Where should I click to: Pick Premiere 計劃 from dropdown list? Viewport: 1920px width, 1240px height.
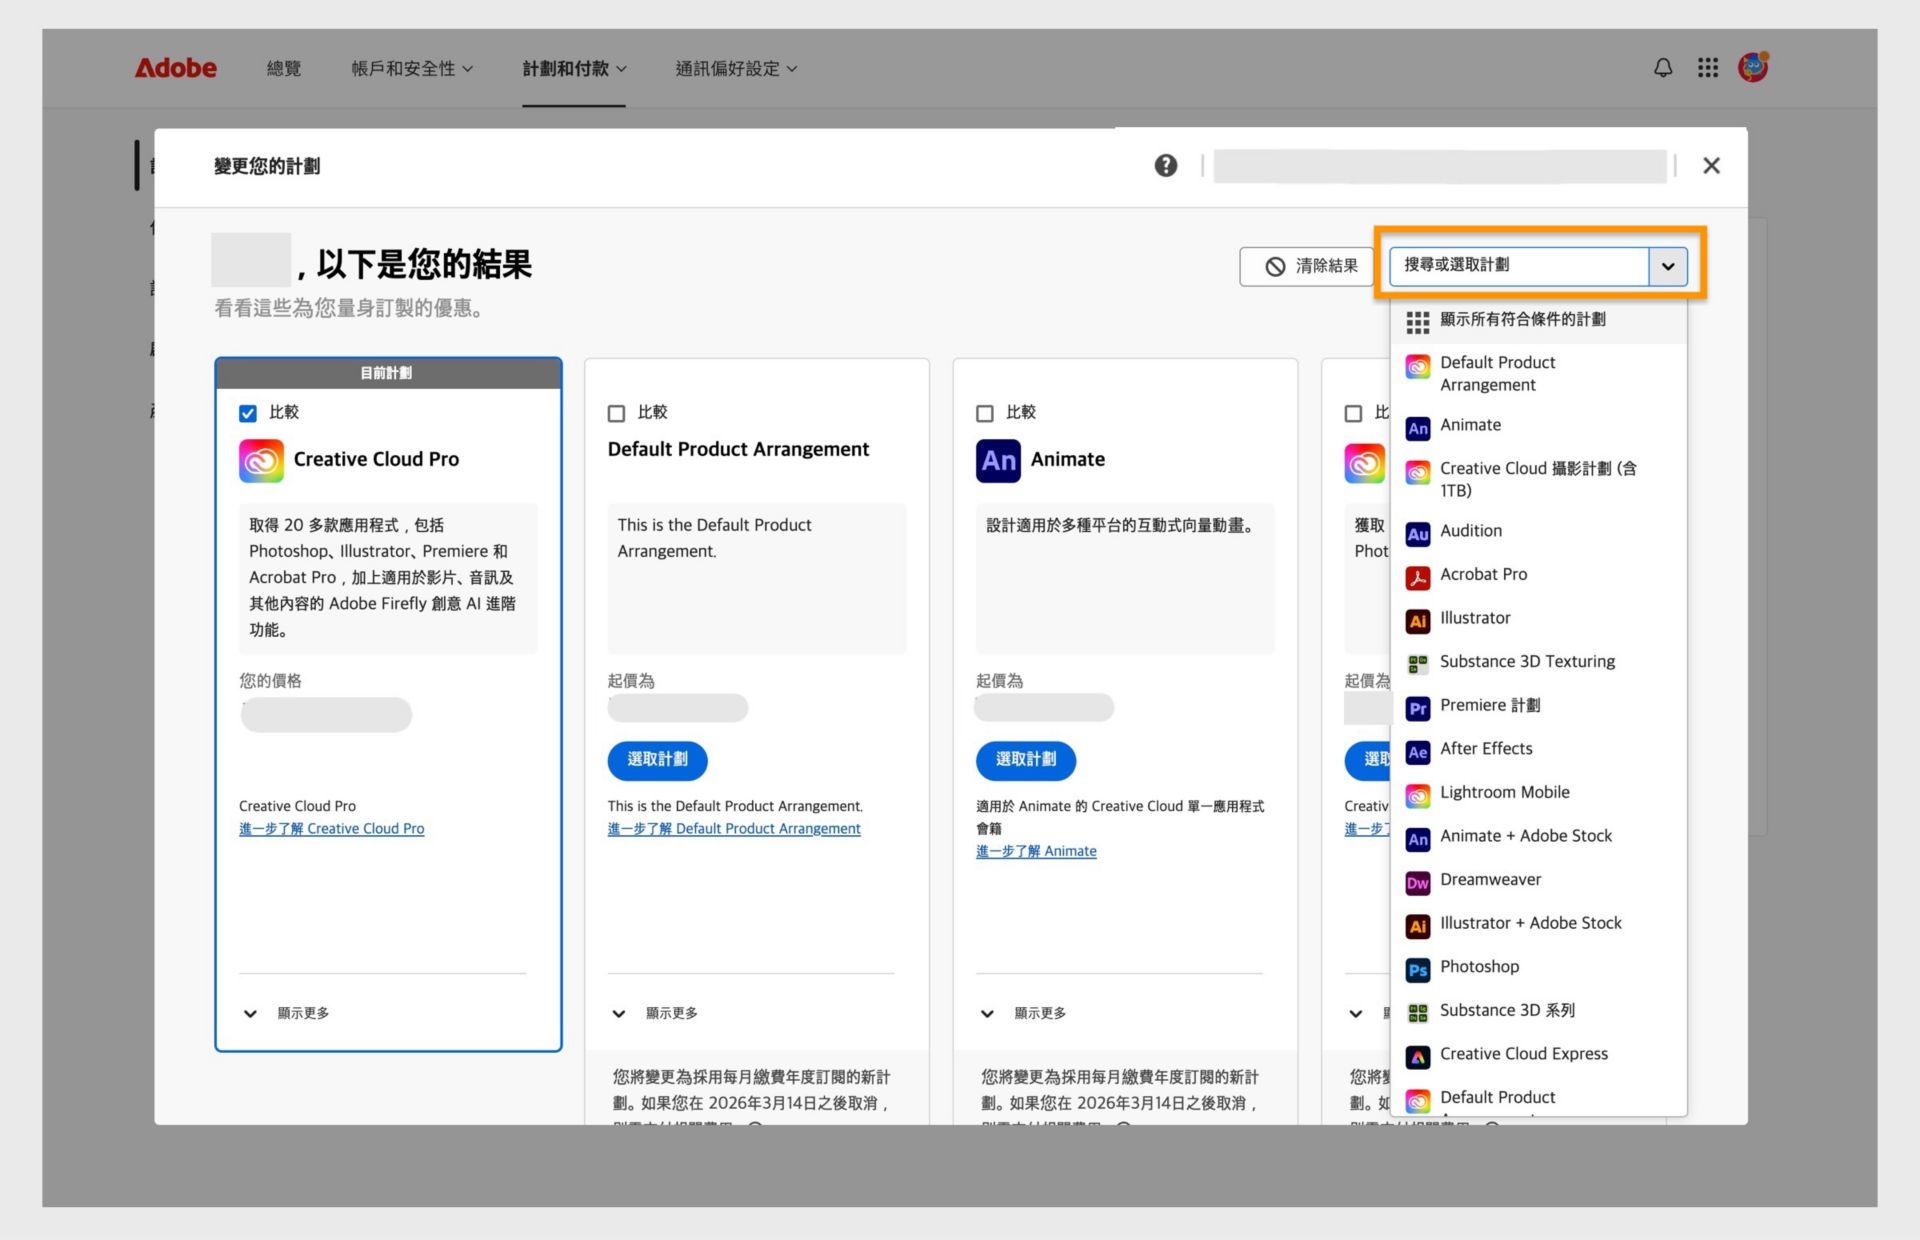[x=1489, y=706]
